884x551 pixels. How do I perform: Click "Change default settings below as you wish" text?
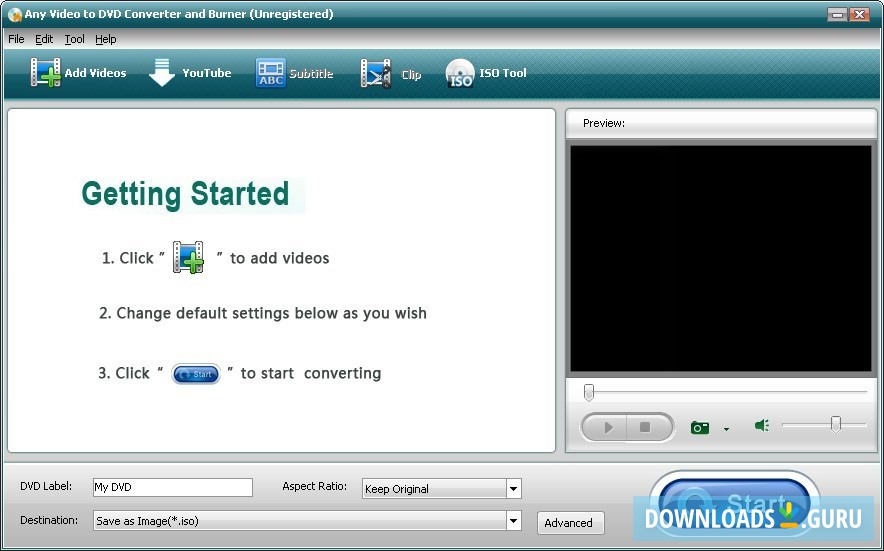(271, 313)
